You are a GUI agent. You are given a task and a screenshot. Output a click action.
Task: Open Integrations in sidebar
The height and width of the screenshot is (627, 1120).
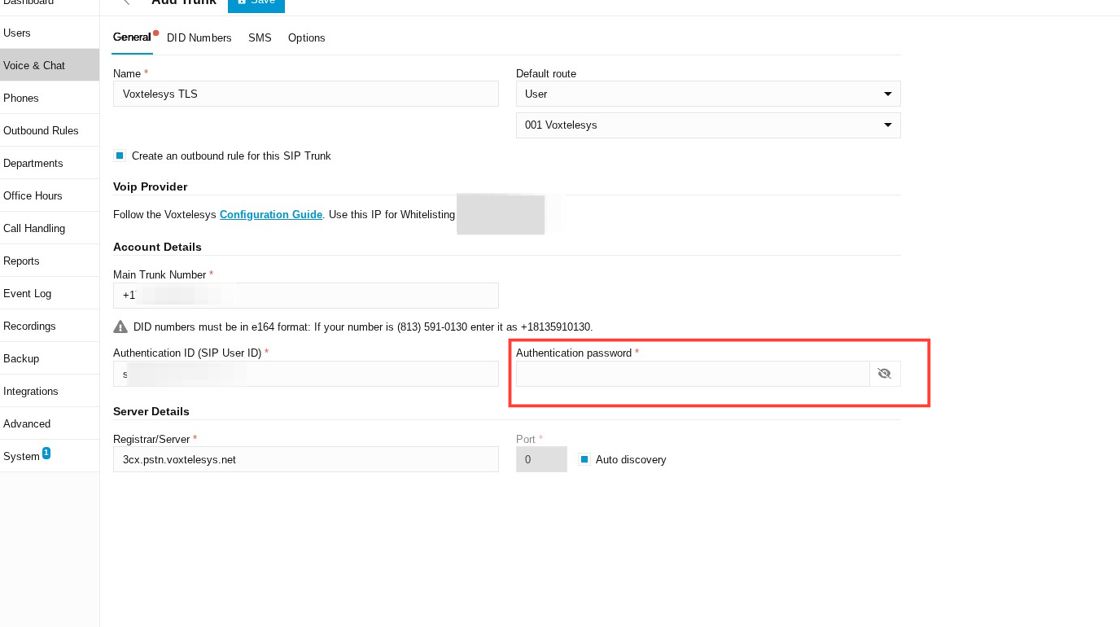click(x=49, y=391)
